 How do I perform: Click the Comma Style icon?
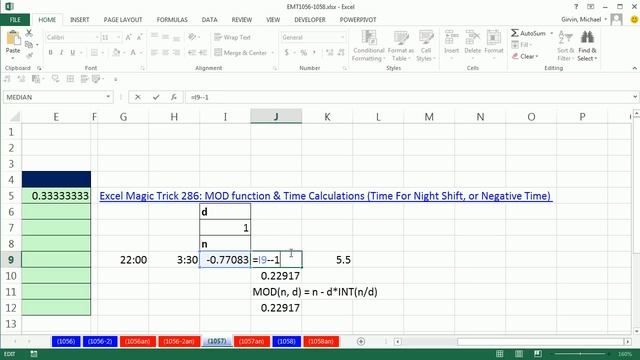pos(314,52)
